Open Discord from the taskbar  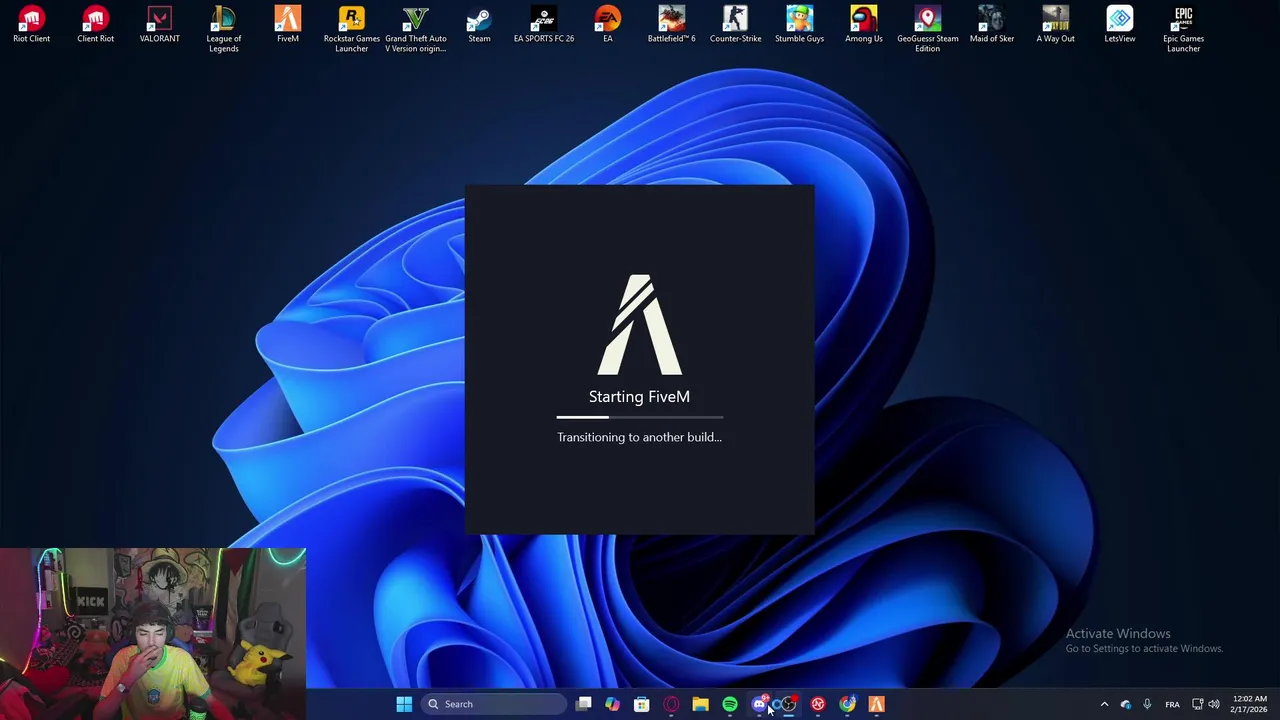(x=759, y=704)
